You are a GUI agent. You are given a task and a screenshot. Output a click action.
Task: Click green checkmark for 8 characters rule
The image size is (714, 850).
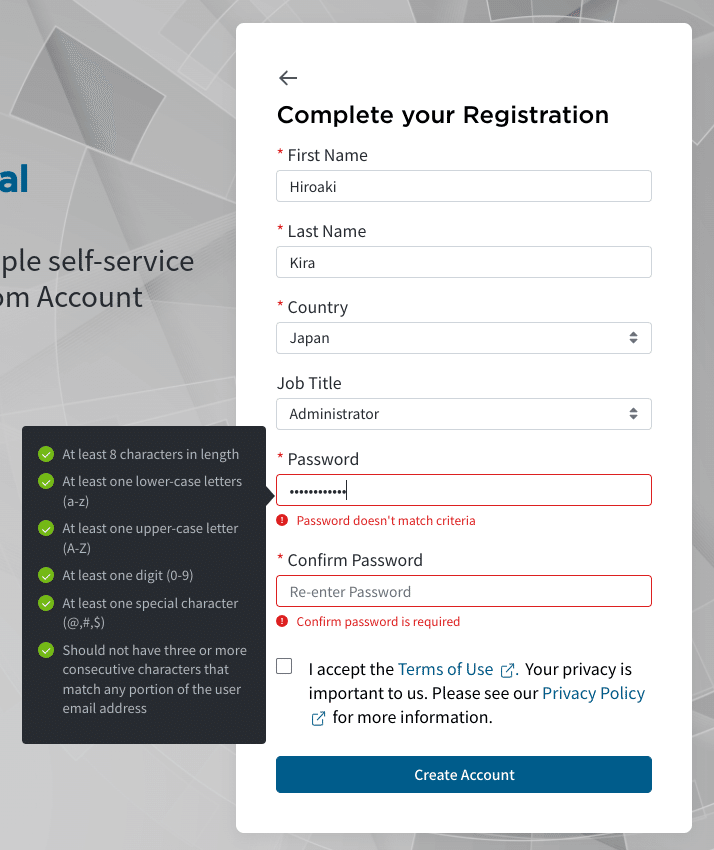46,454
